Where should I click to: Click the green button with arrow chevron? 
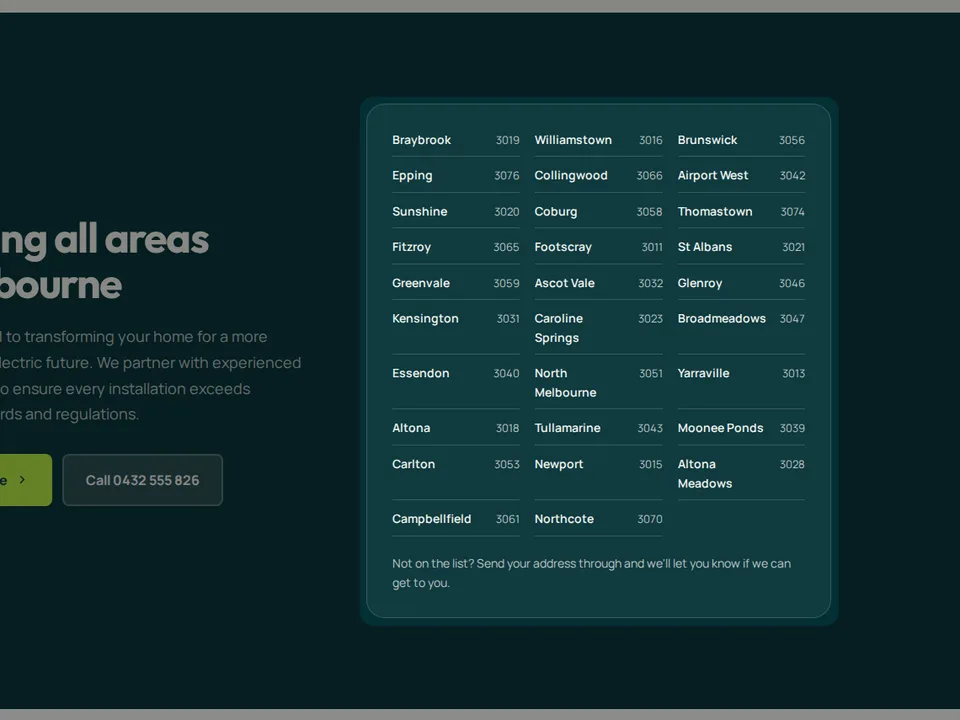click(x=26, y=480)
